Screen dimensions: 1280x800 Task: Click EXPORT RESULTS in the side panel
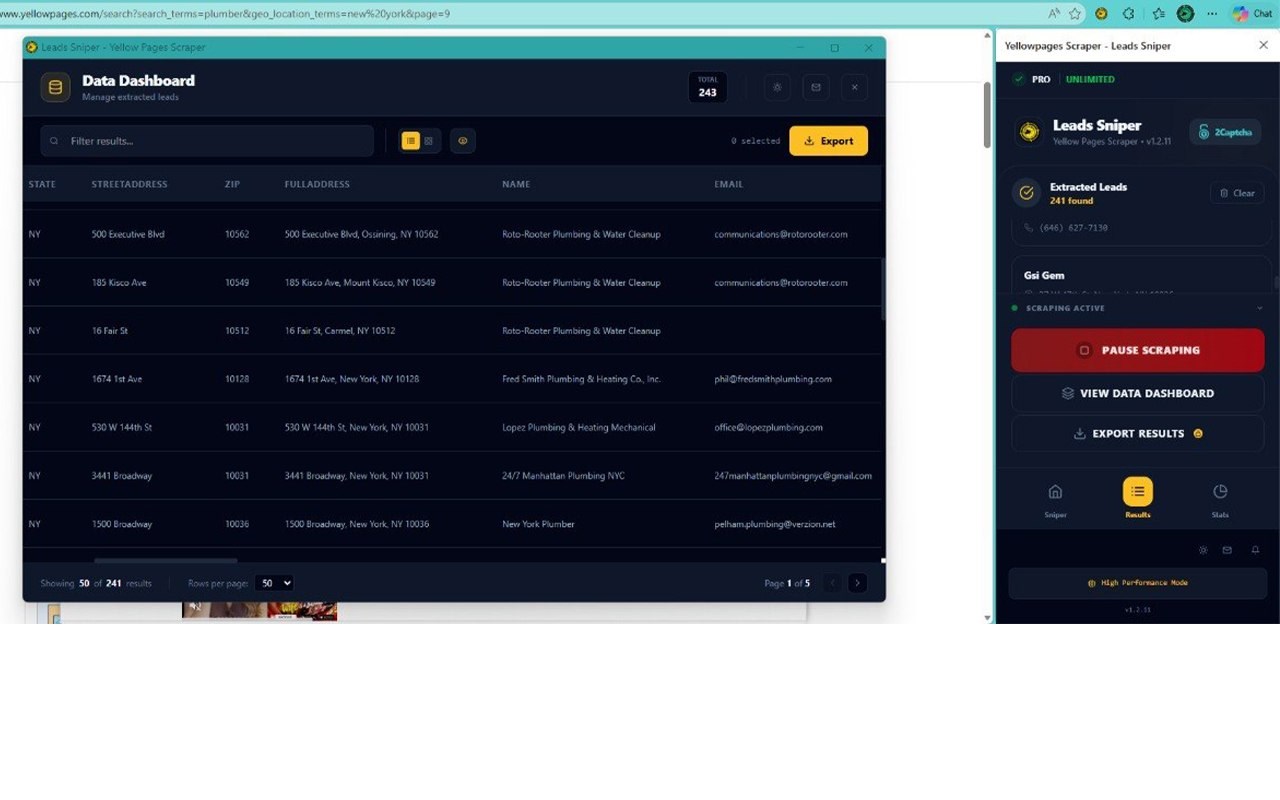pyautogui.click(x=1138, y=434)
